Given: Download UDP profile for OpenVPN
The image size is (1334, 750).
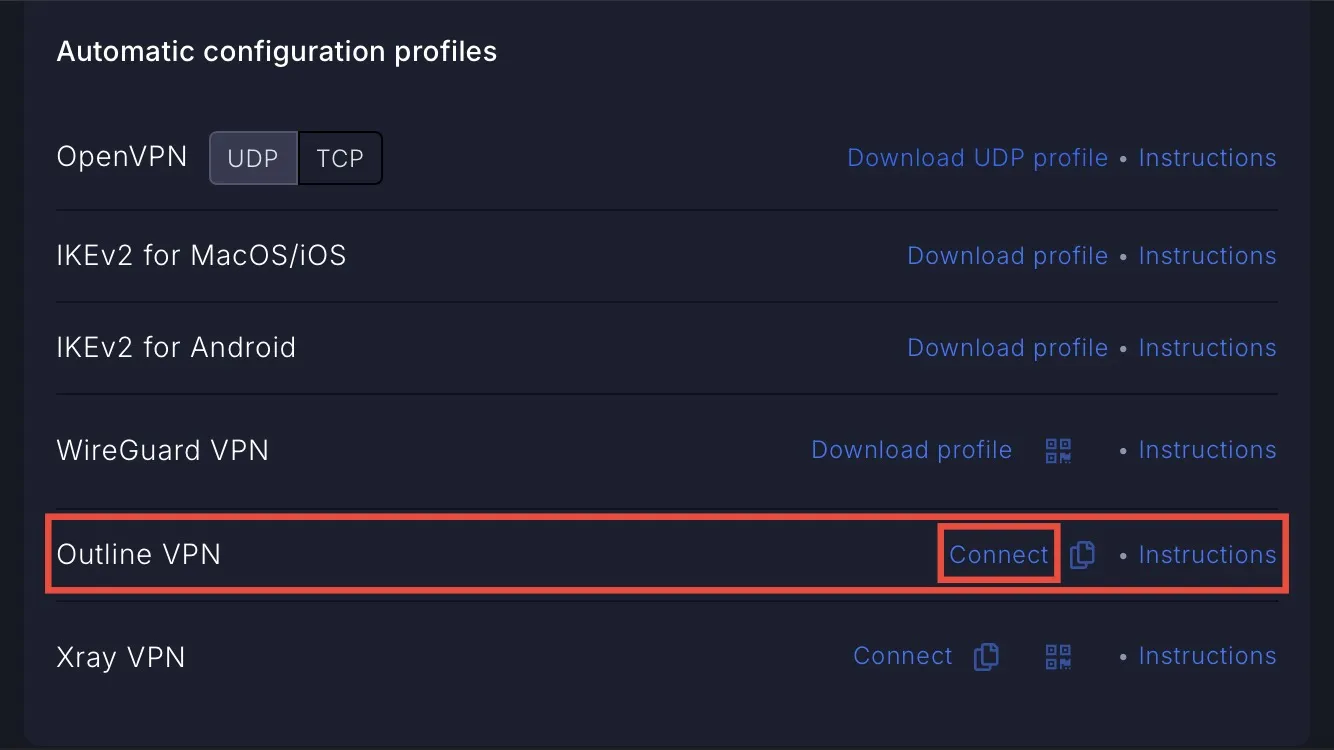Looking at the screenshot, I should pyautogui.click(x=977, y=158).
